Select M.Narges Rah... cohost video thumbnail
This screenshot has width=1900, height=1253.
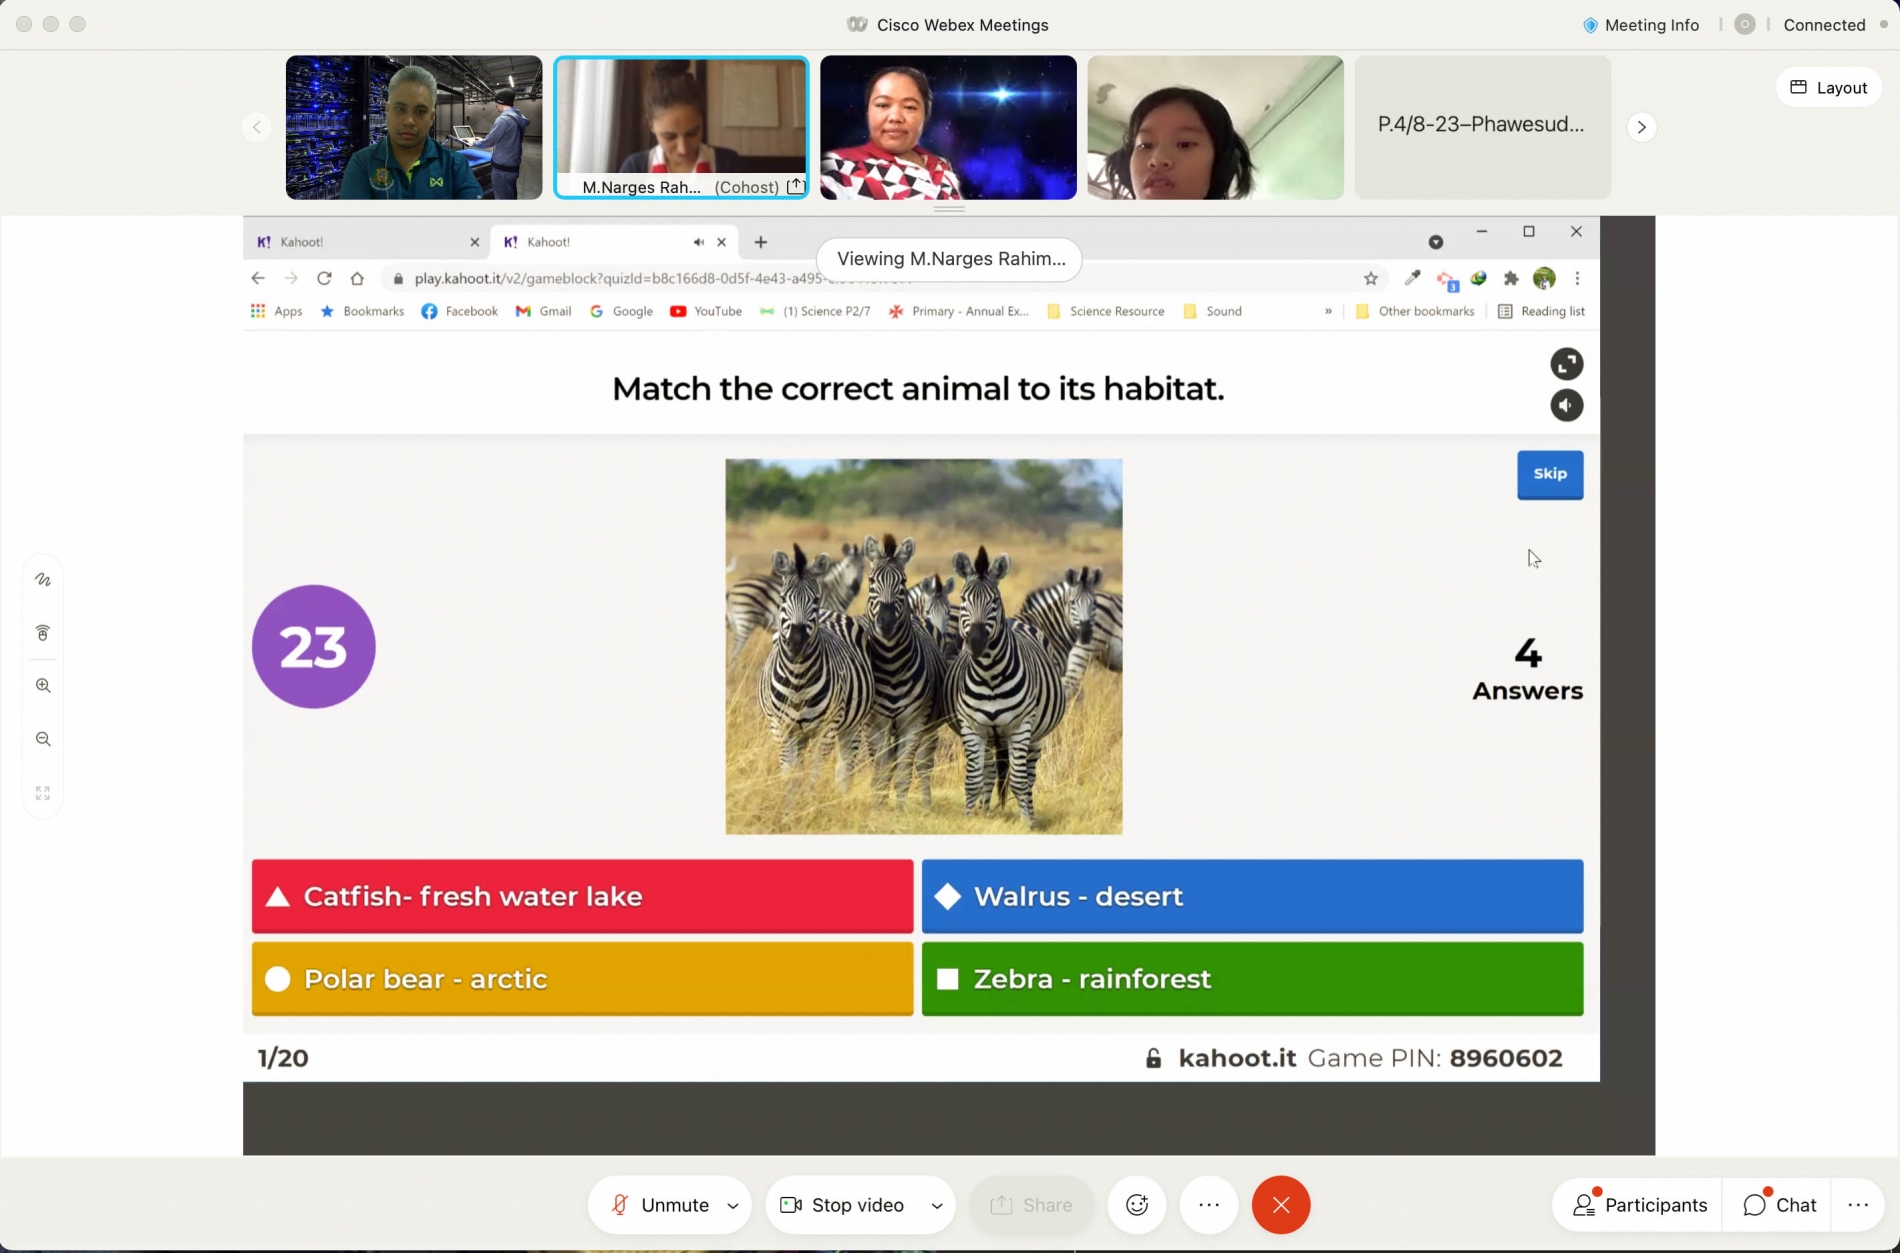pyautogui.click(x=681, y=127)
